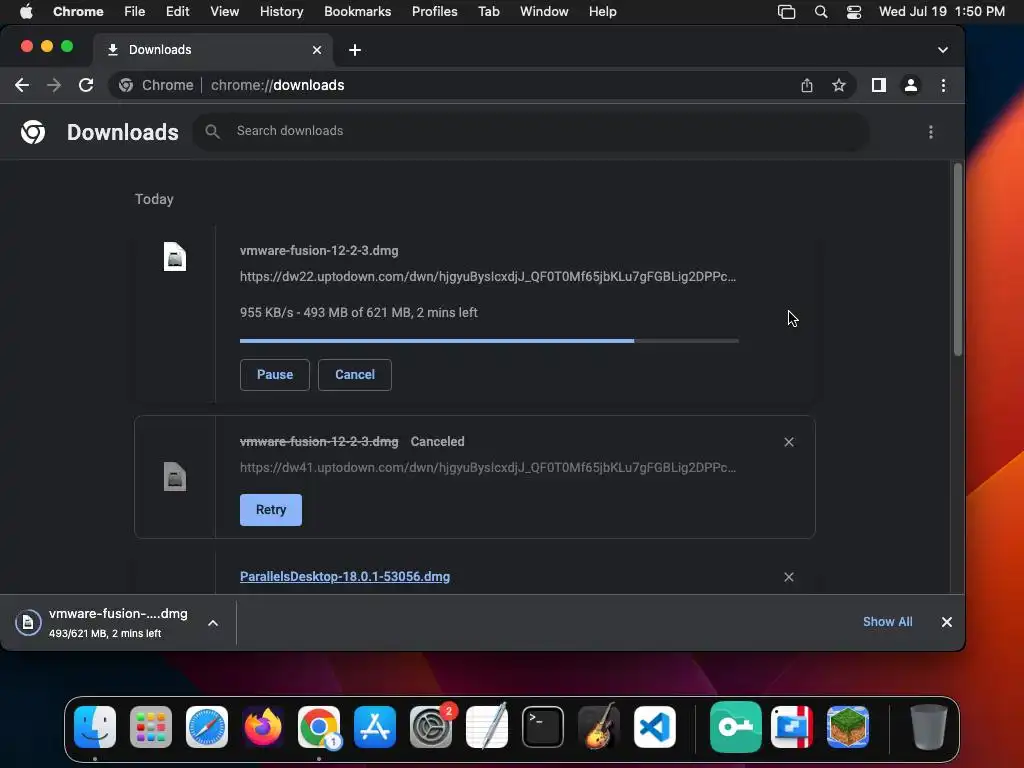Click the dw22.uptodown.com download URL
Viewport: 1024px width, 768px height.
[488, 276]
